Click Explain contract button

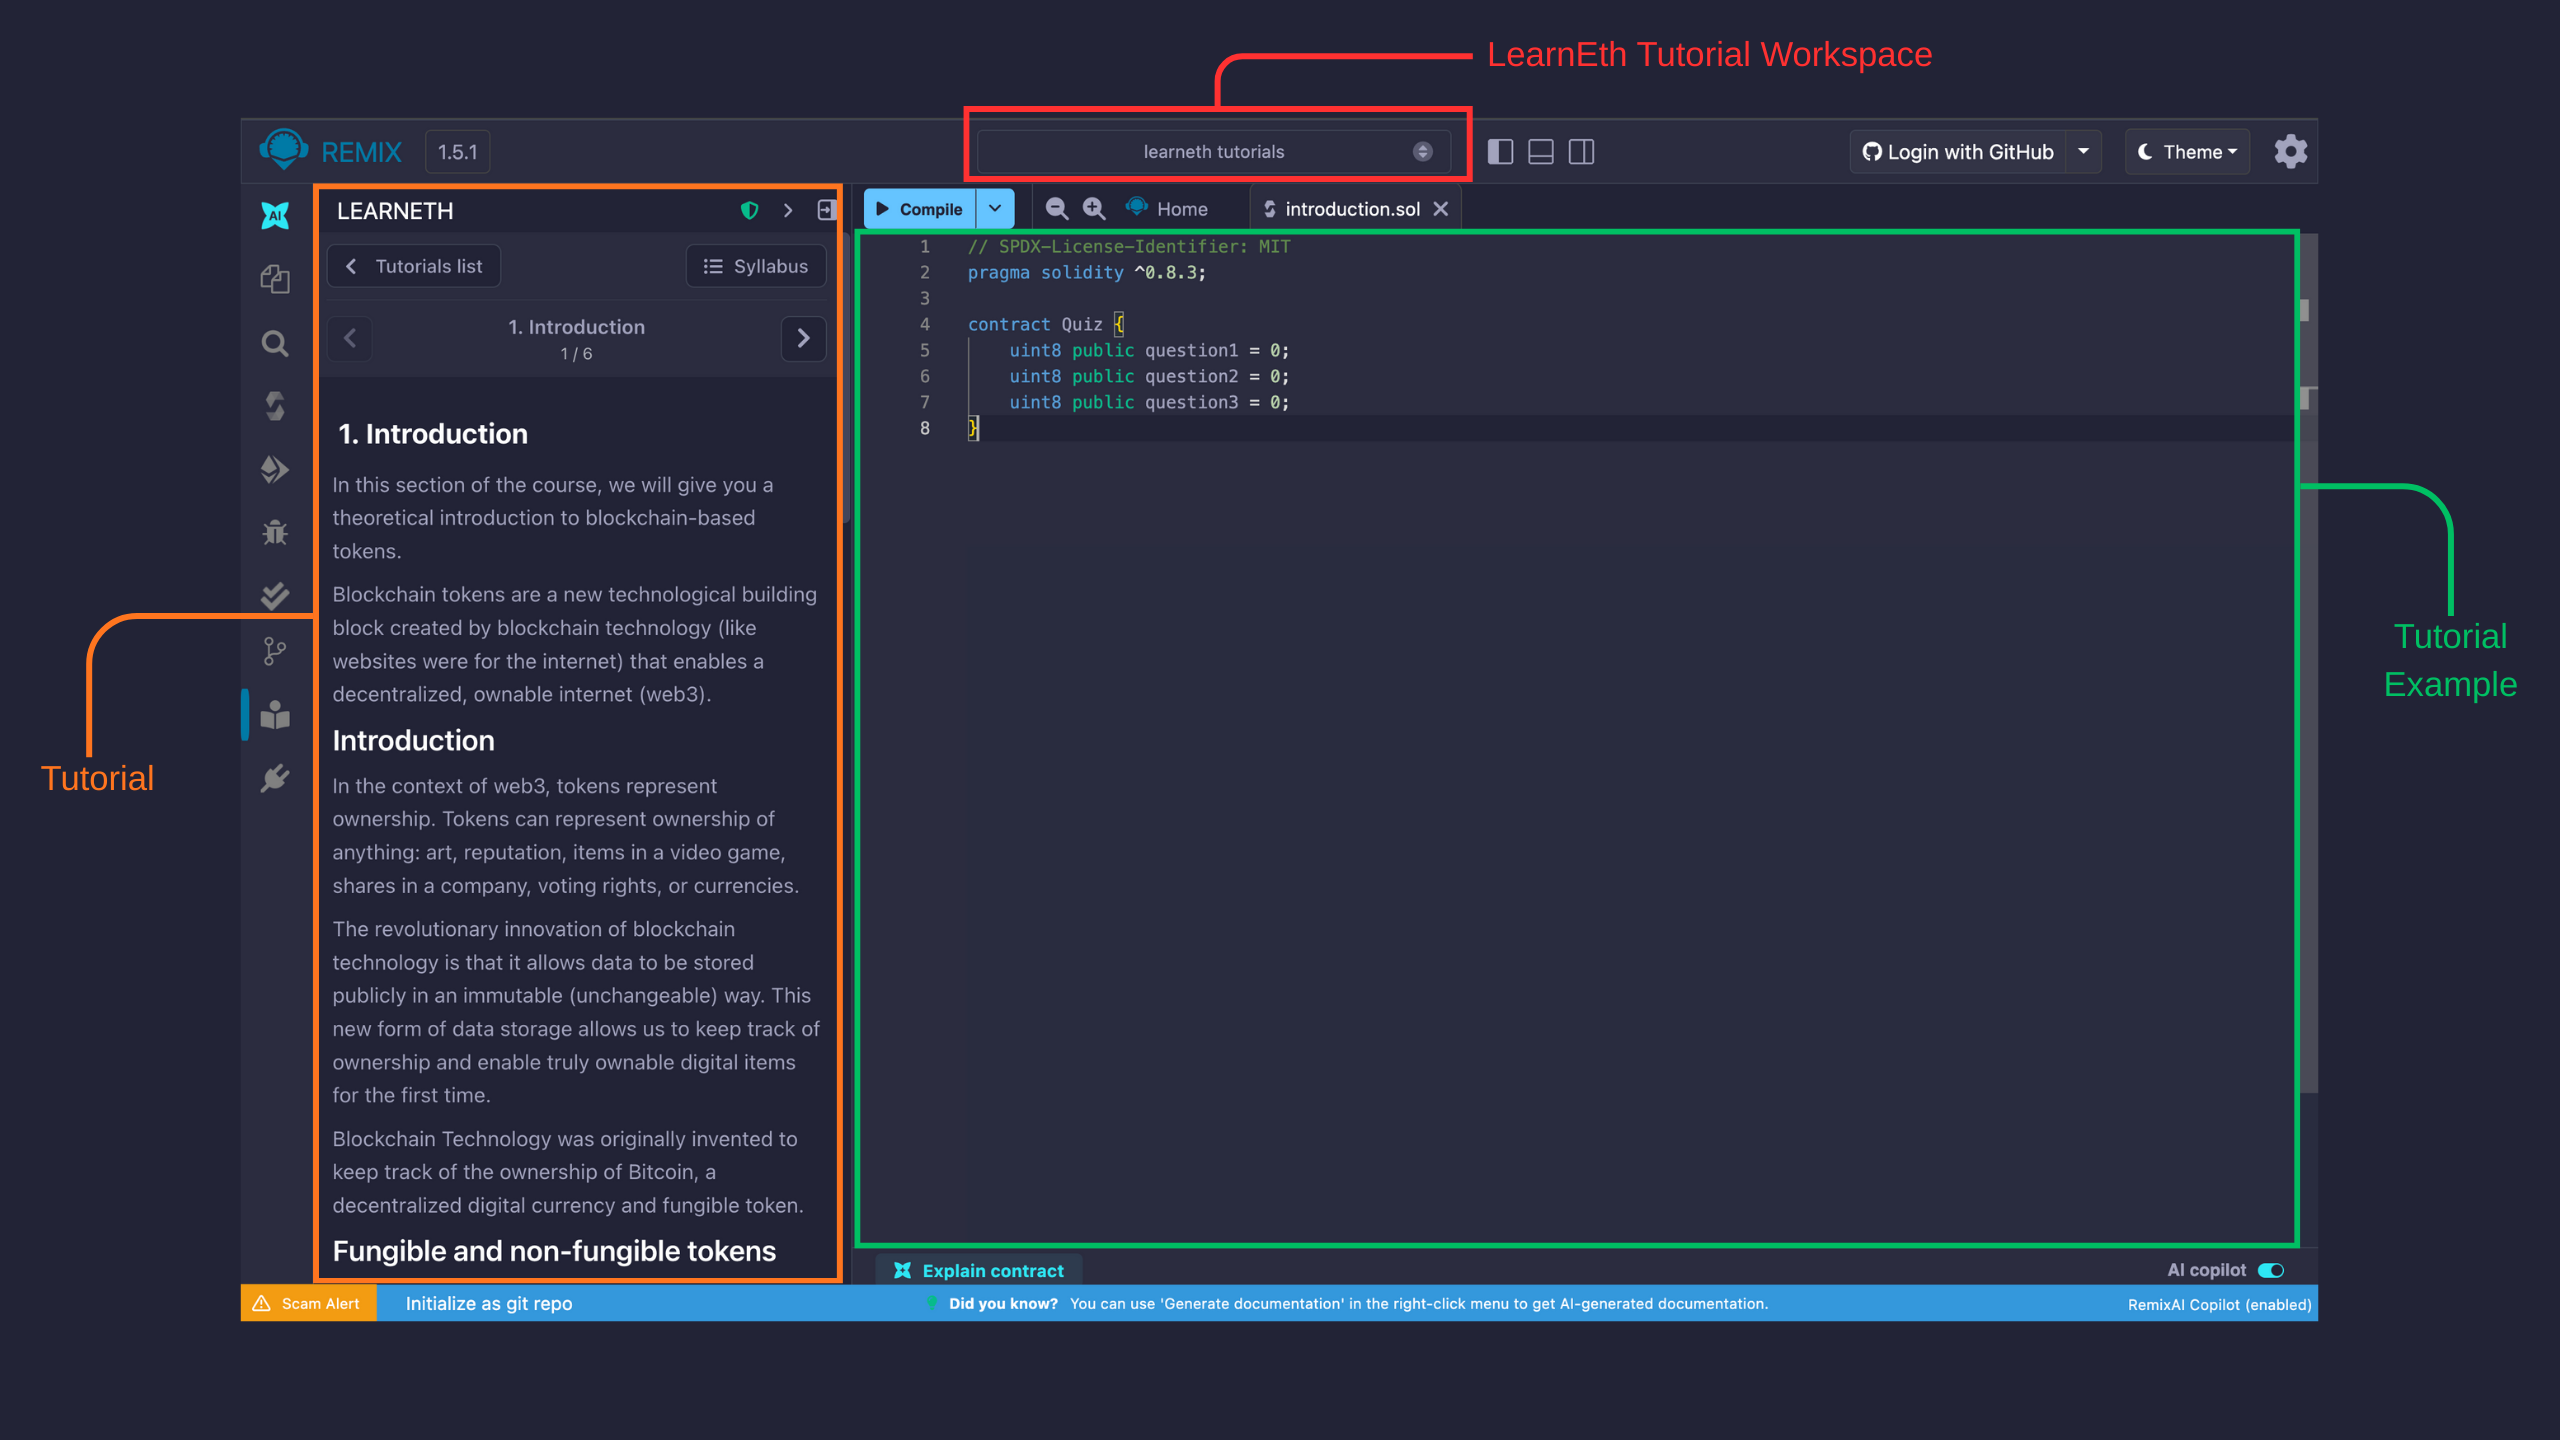pos(979,1270)
